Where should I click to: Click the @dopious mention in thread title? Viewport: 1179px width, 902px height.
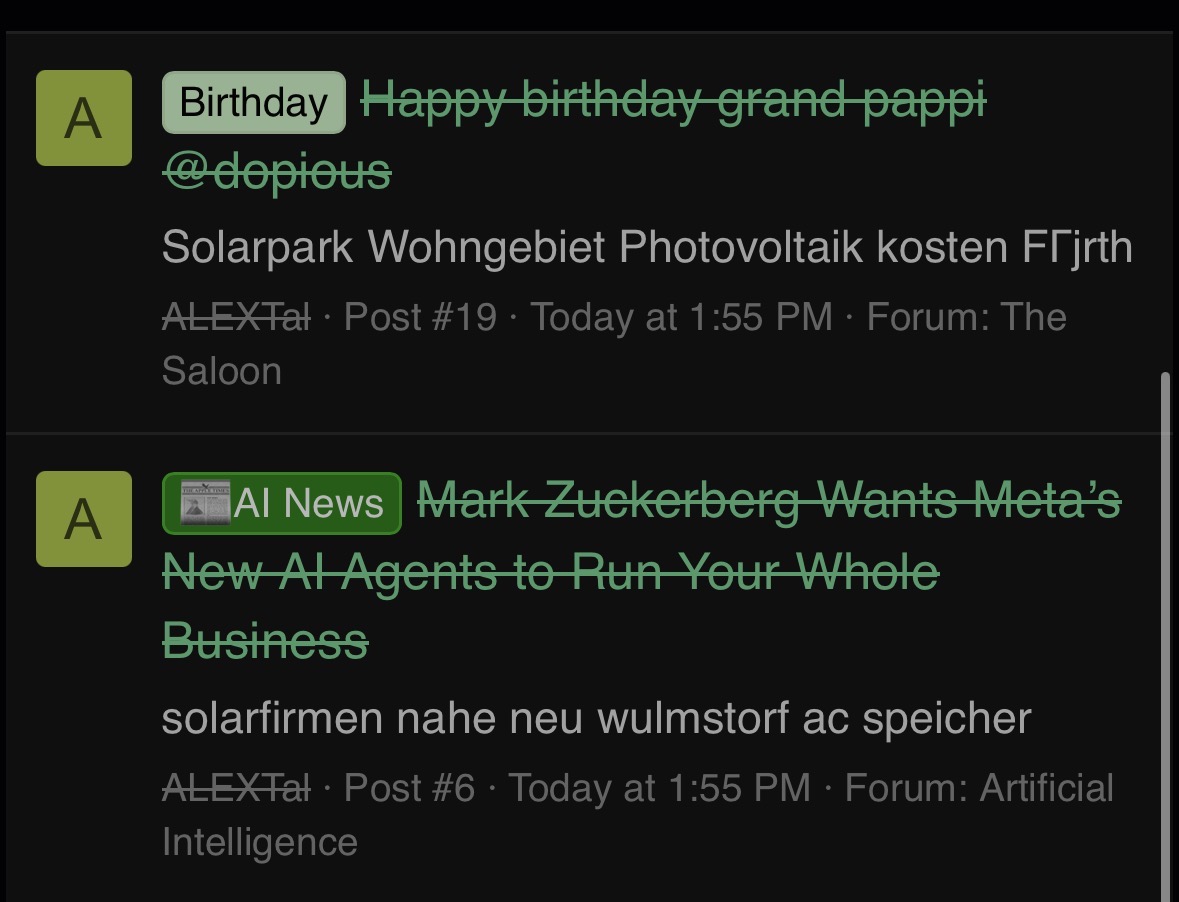click(277, 171)
